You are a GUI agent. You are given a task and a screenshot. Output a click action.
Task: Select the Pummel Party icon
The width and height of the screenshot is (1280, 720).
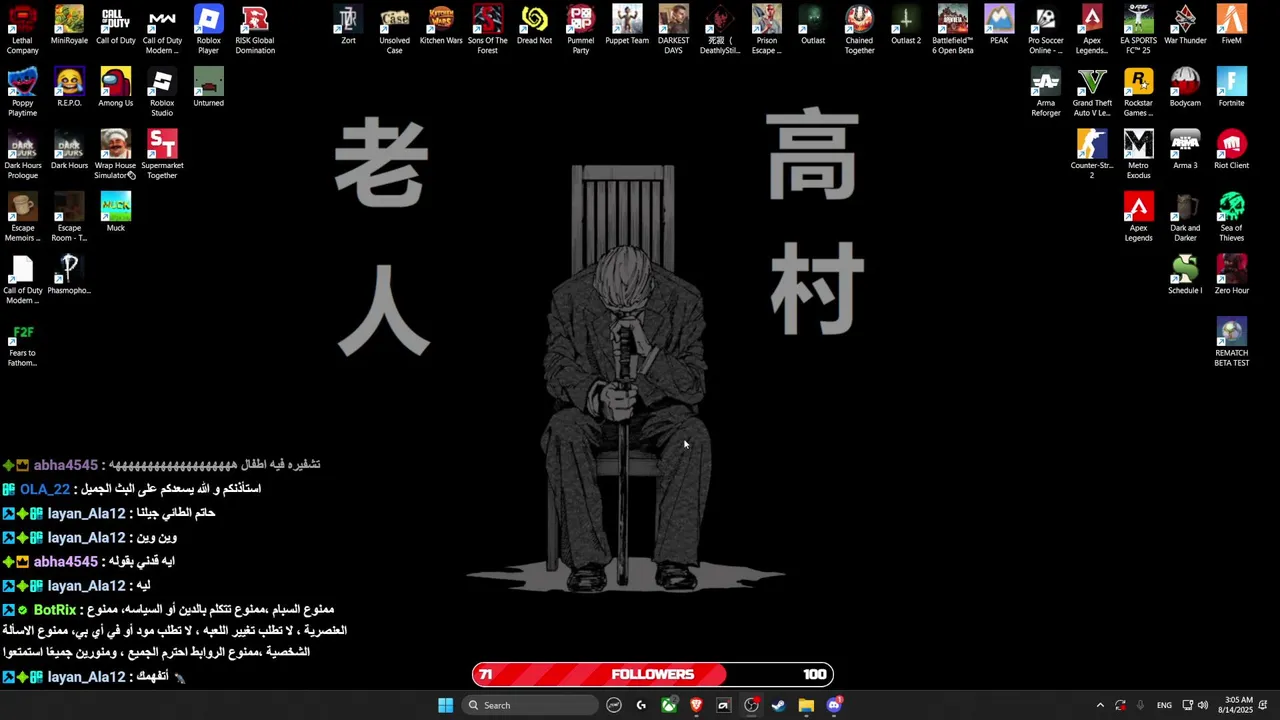pyautogui.click(x=580, y=30)
